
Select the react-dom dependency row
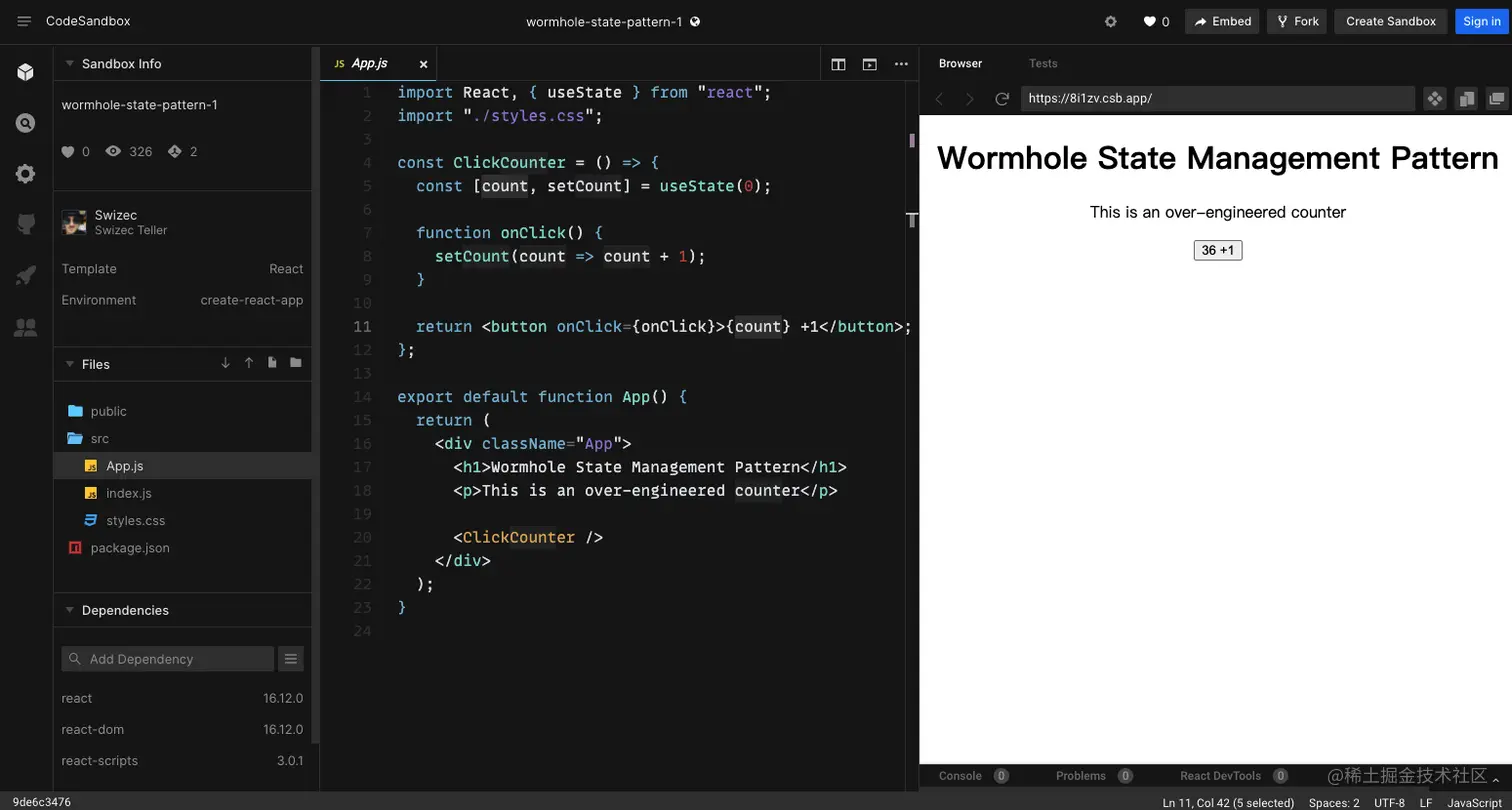click(182, 729)
